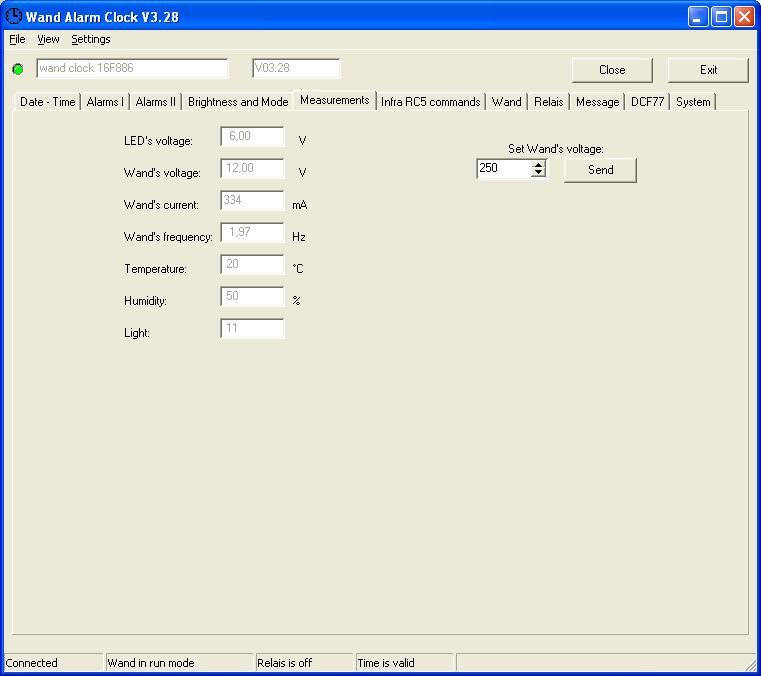Click the green connection status LED
761x676 pixels.
18,69
